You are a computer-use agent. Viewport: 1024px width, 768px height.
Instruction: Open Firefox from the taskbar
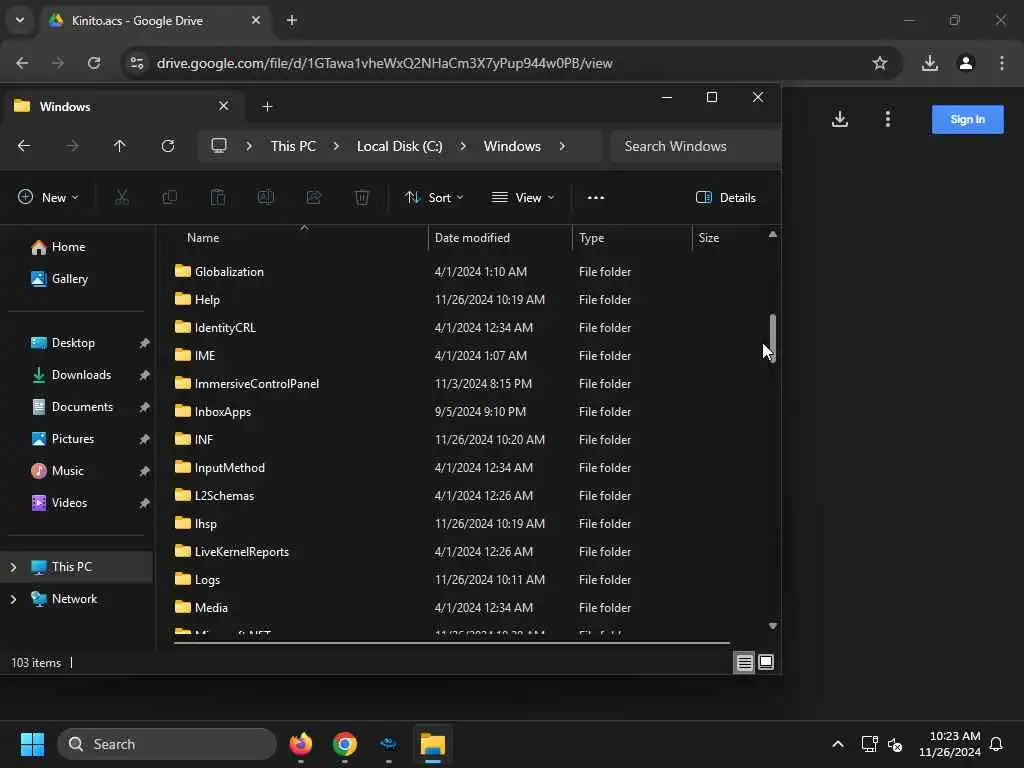click(x=301, y=744)
